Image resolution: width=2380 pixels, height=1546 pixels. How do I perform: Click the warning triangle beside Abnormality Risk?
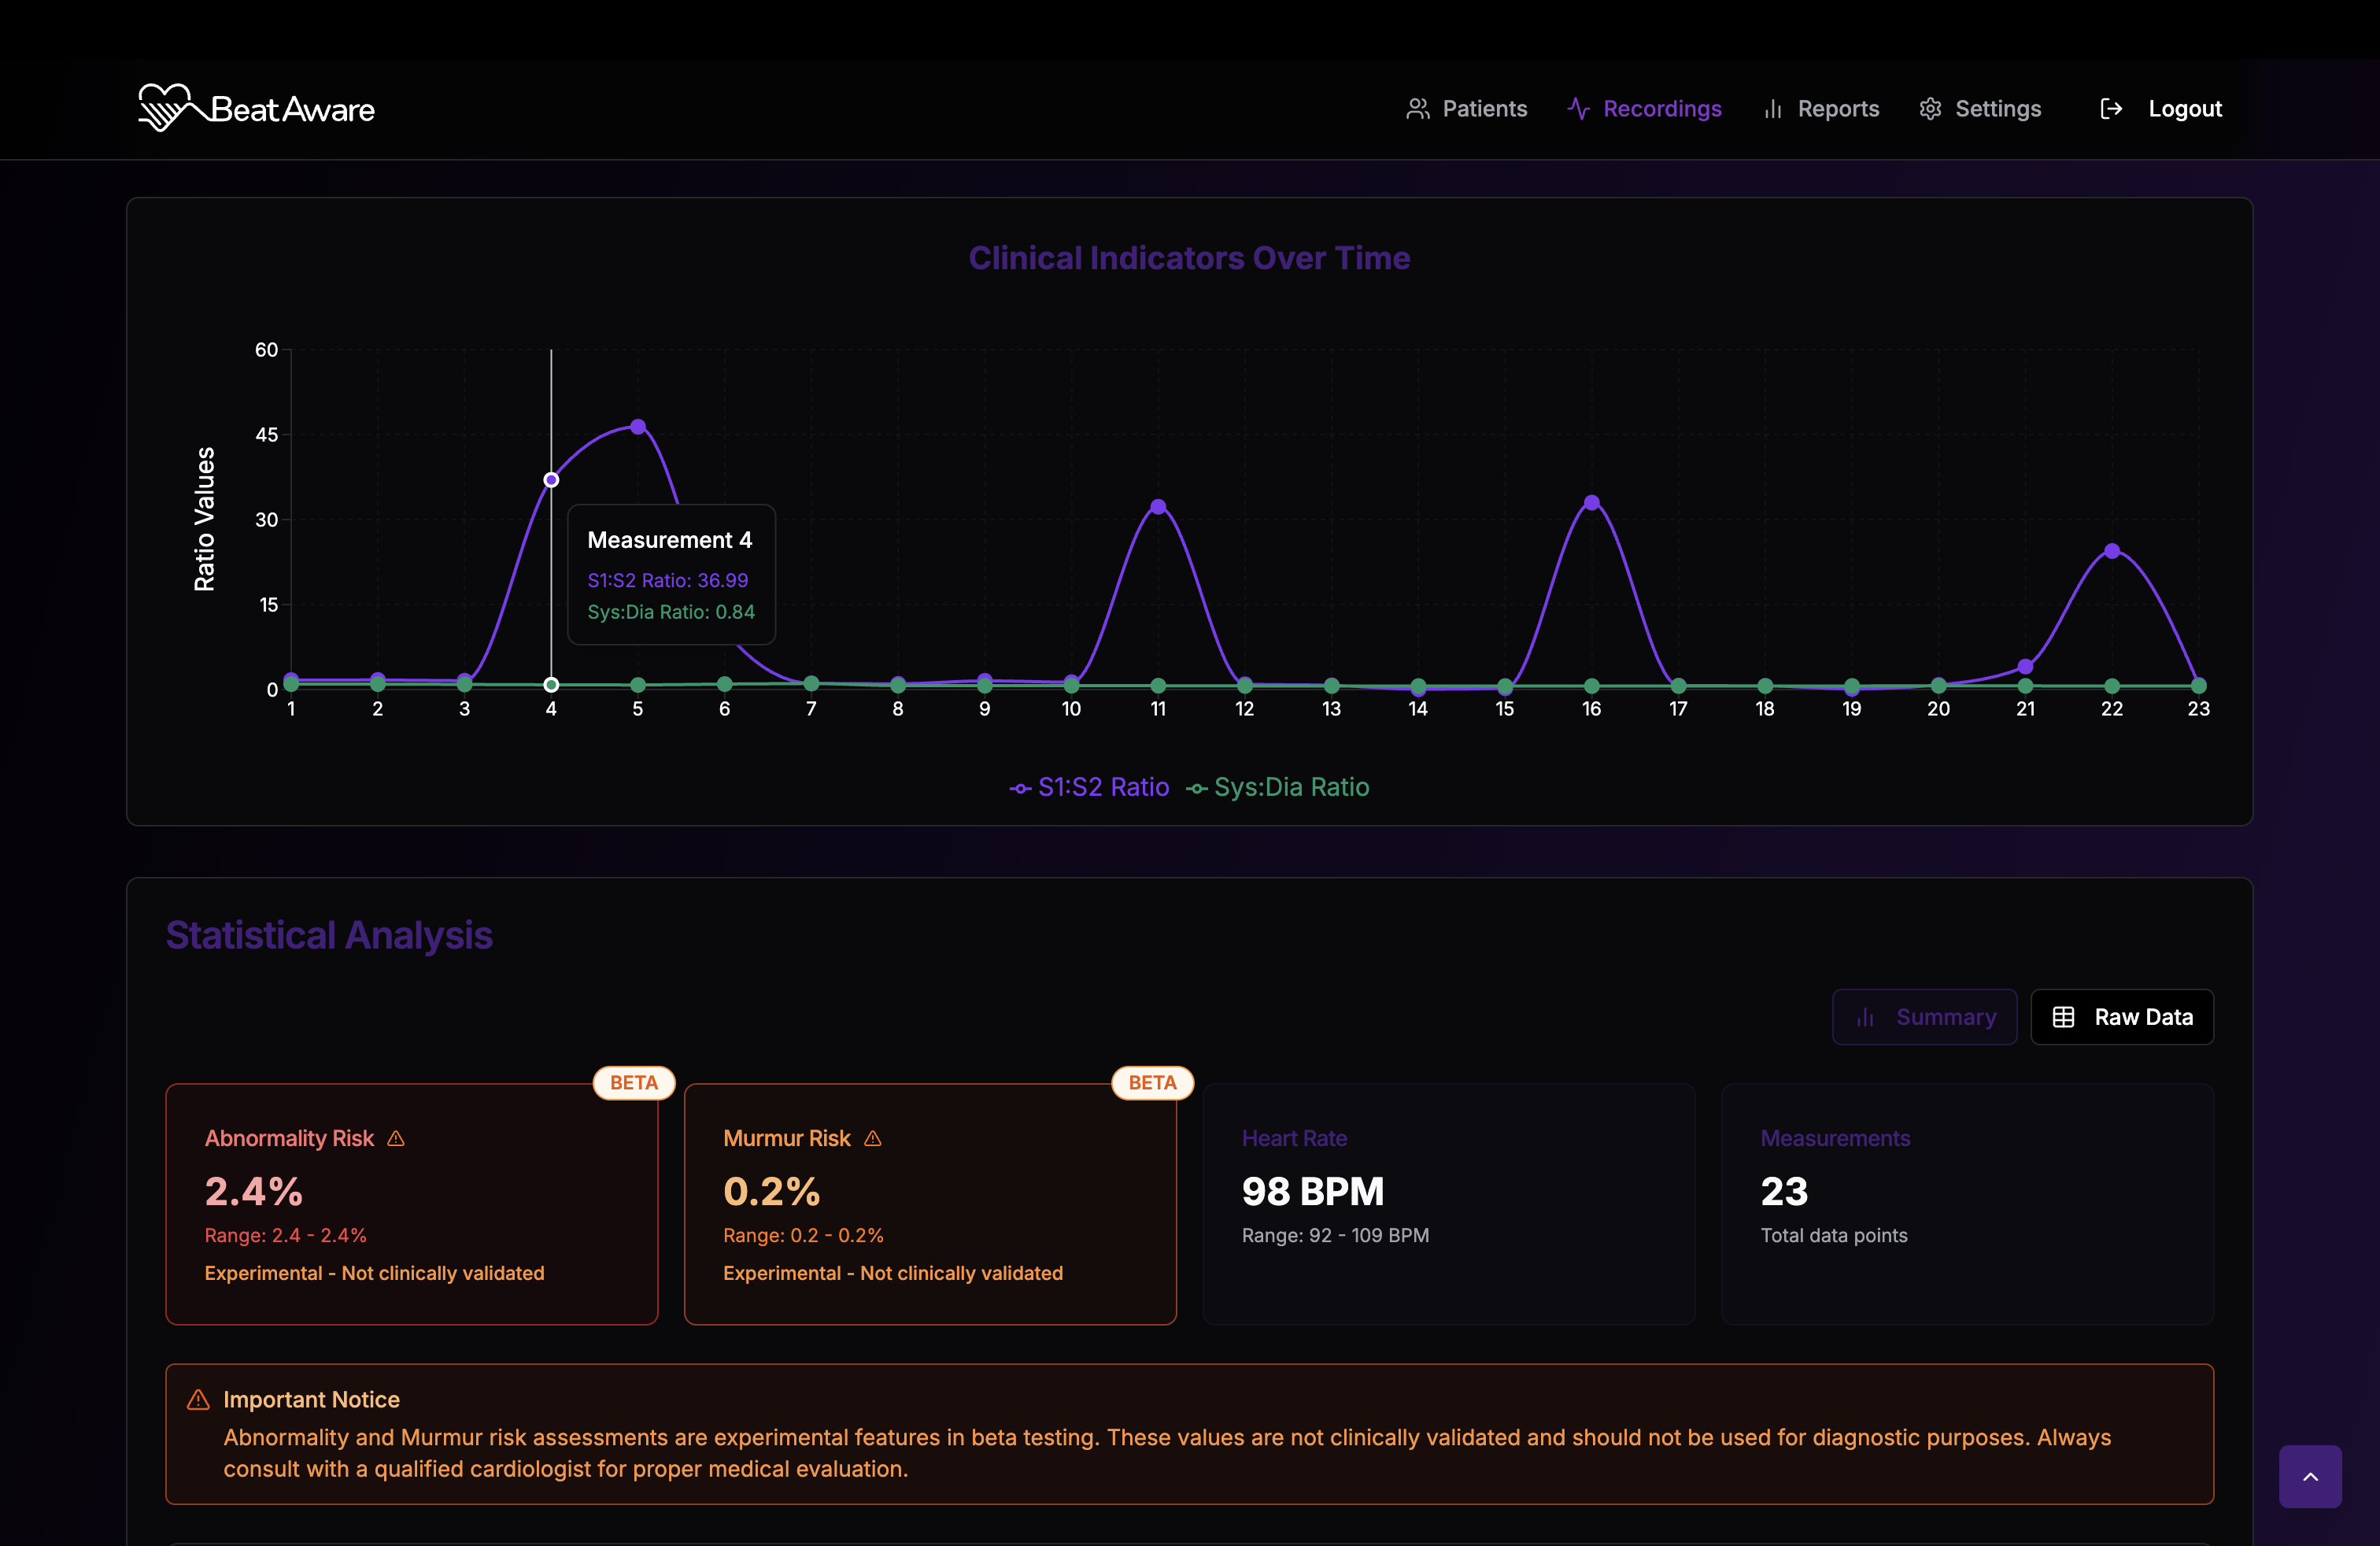395,1138
